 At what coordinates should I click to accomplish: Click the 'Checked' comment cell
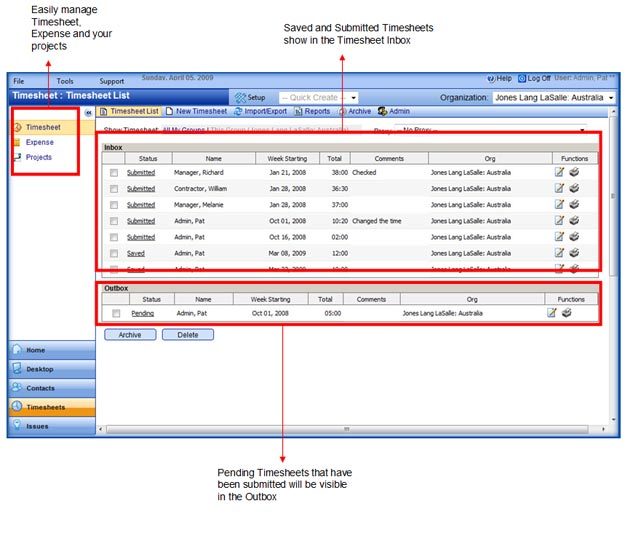pyautogui.click(x=364, y=173)
